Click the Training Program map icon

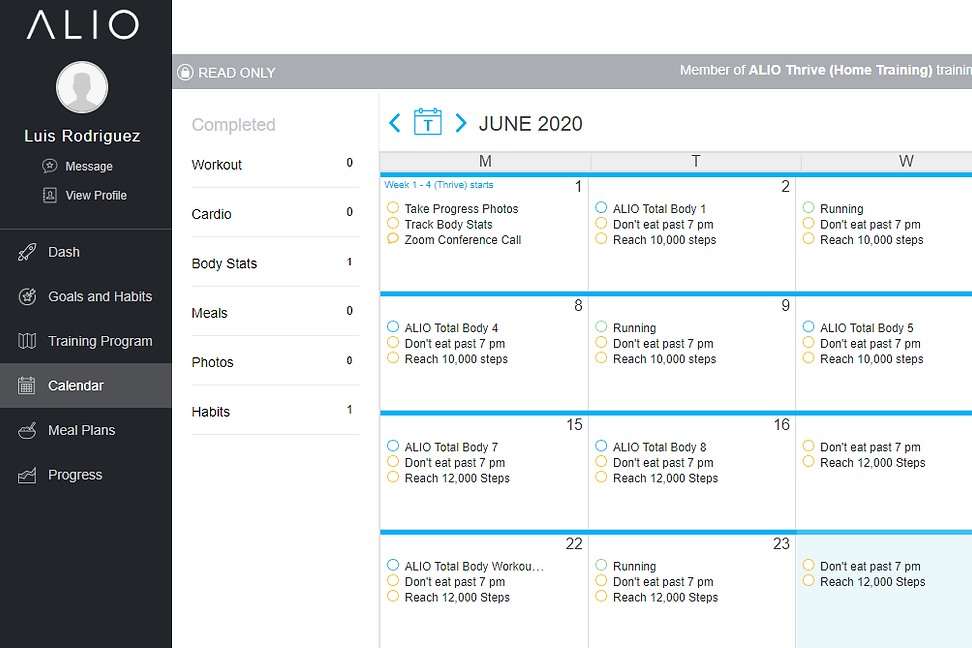click(x=27, y=341)
